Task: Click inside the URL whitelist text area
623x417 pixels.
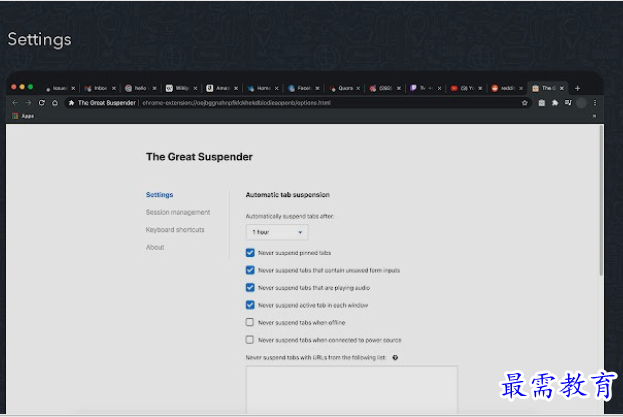Action: pyautogui.click(x=352, y=390)
